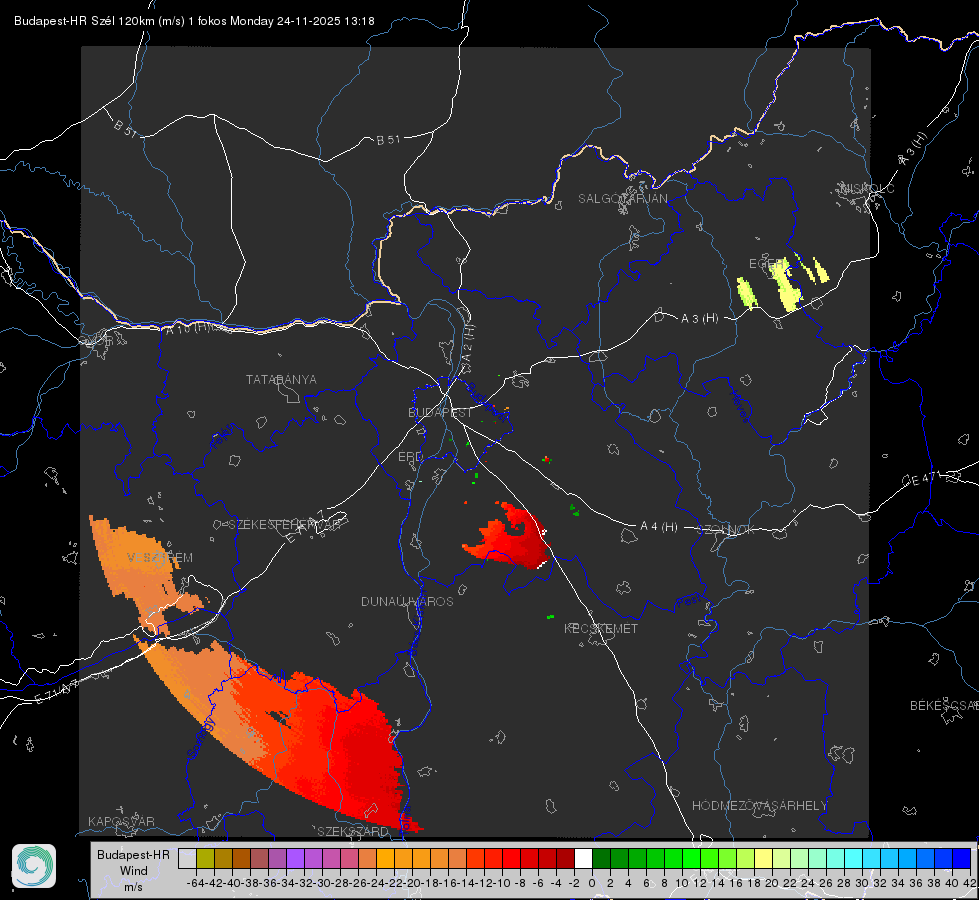Click the DUNAUJVAROS city label
The width and height of the screenshot is (979, 900).
407,601
